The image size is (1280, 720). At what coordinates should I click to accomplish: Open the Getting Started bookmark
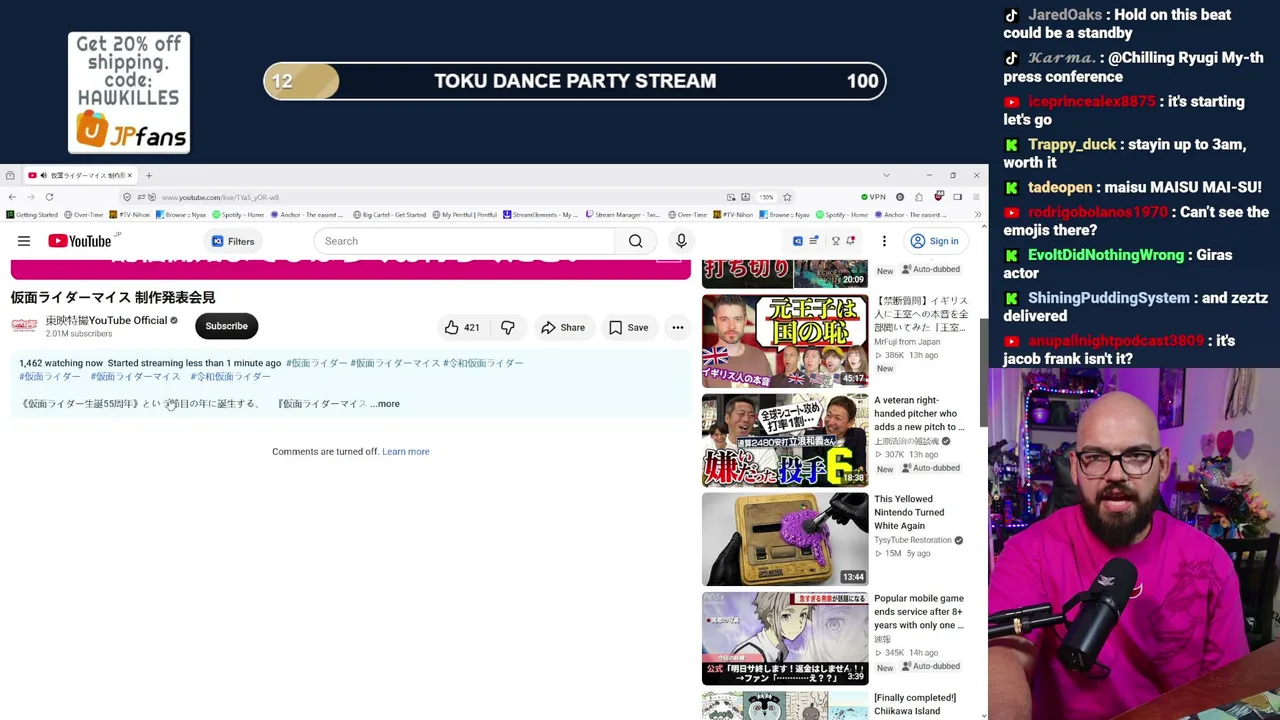[x=33, y=215]
